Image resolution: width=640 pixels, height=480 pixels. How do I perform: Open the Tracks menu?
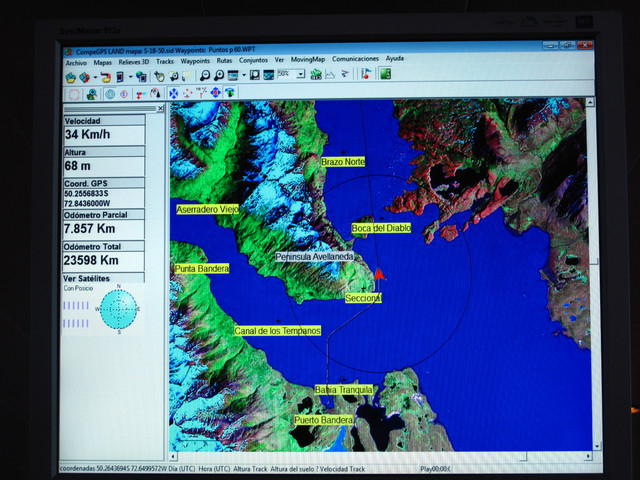coord(165,62)
